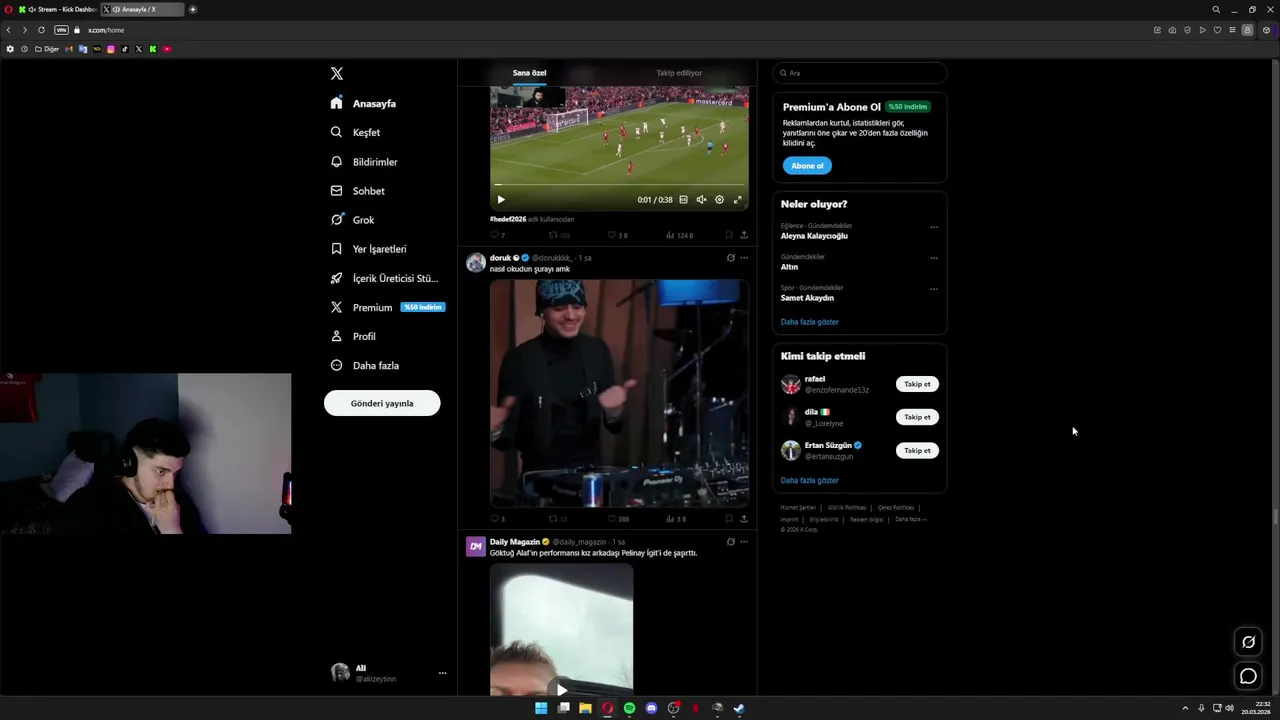
Task: Follow Ertan Süzgün with Takip et
Action: [917, 450]
